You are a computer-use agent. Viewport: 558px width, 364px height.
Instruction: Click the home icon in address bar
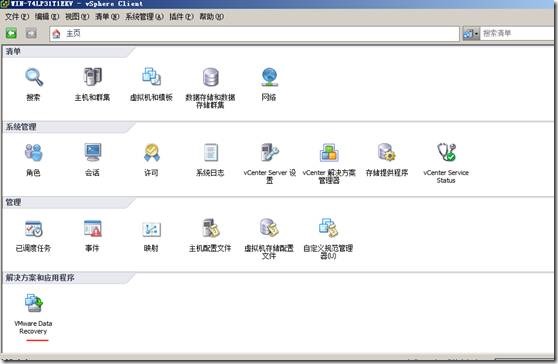pyautogui.click(x=56, y=34)
